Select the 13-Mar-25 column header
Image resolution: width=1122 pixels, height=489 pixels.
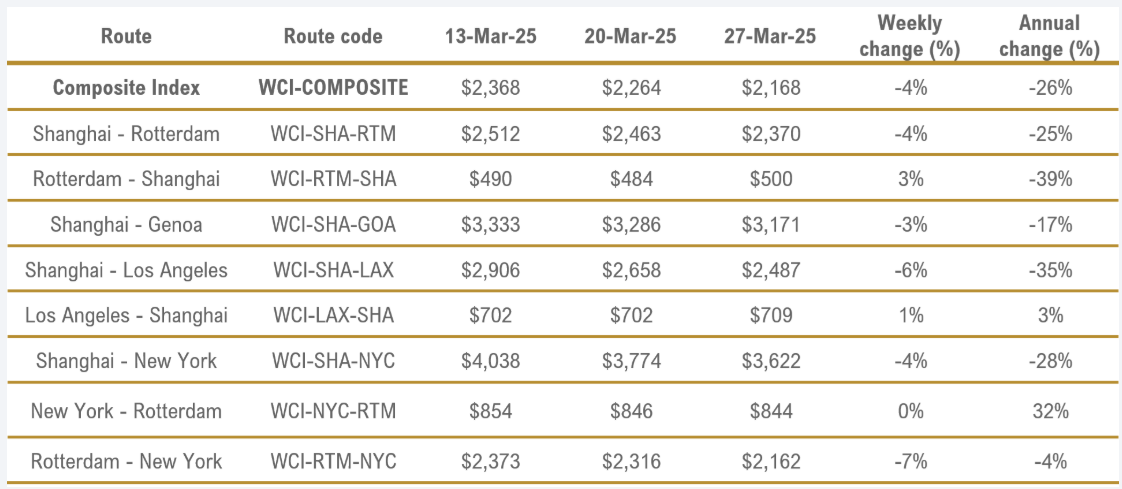pyautogui.click(x=490, y=36)
